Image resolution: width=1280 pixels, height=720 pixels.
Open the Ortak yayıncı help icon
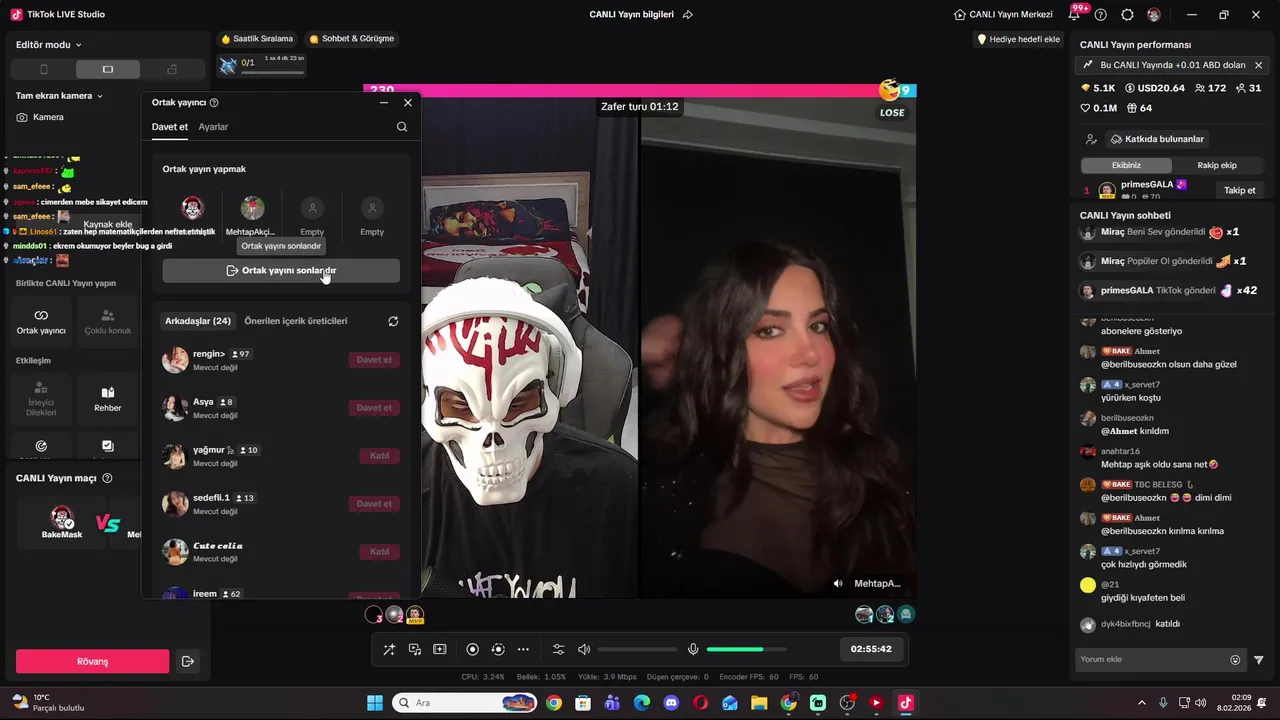[214, 102]
